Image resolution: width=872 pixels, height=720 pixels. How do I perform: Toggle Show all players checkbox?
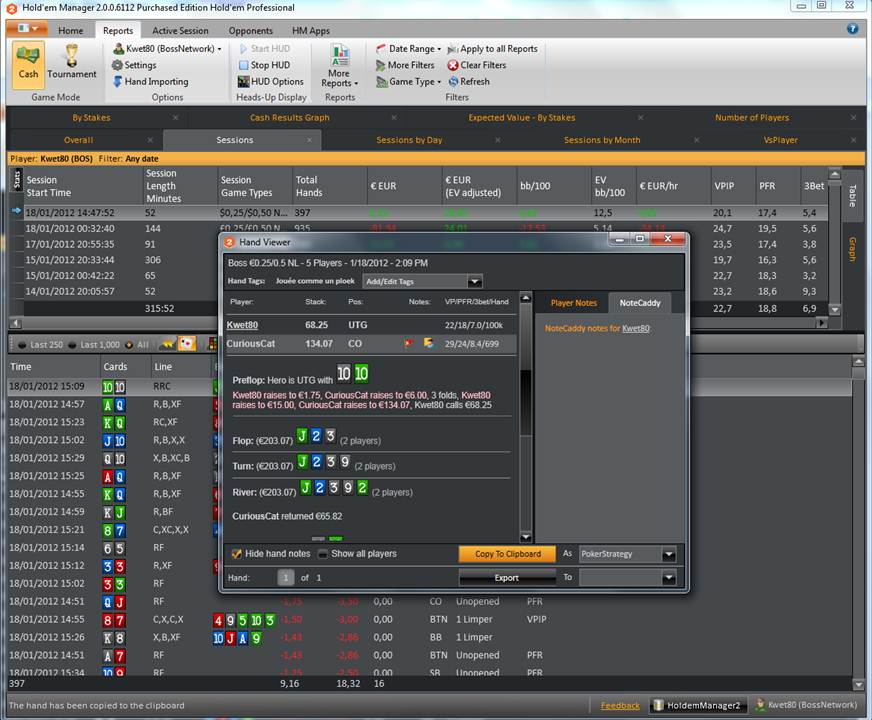pos(323,554)
